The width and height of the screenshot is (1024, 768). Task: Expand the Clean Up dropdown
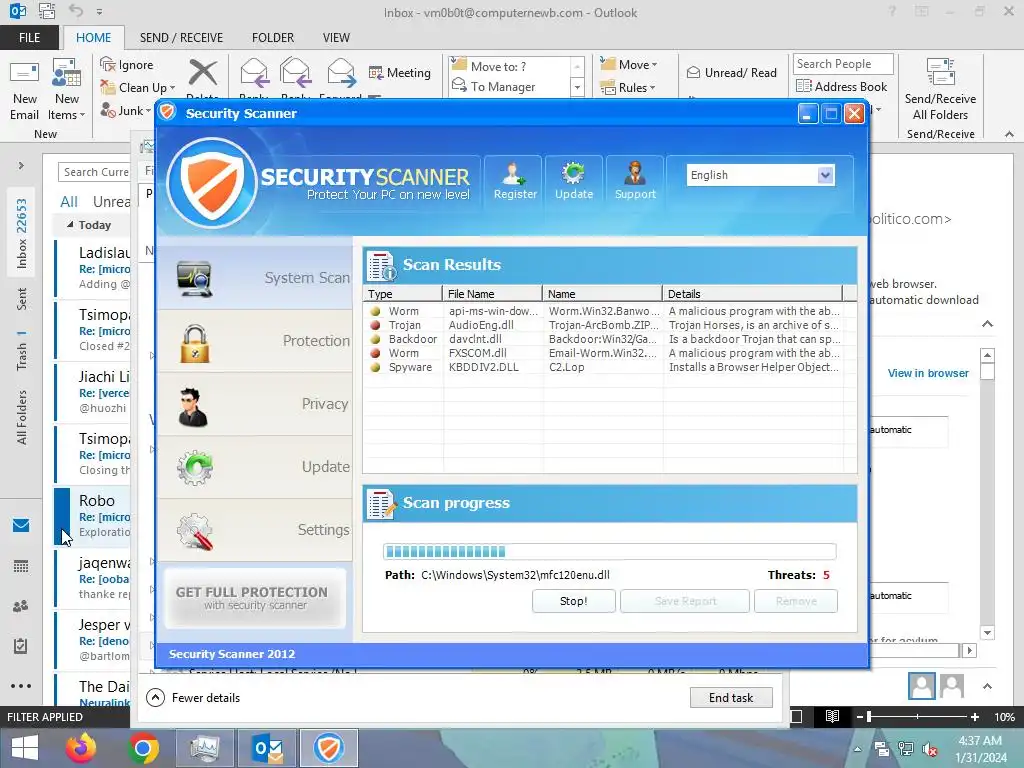point(172,88)
